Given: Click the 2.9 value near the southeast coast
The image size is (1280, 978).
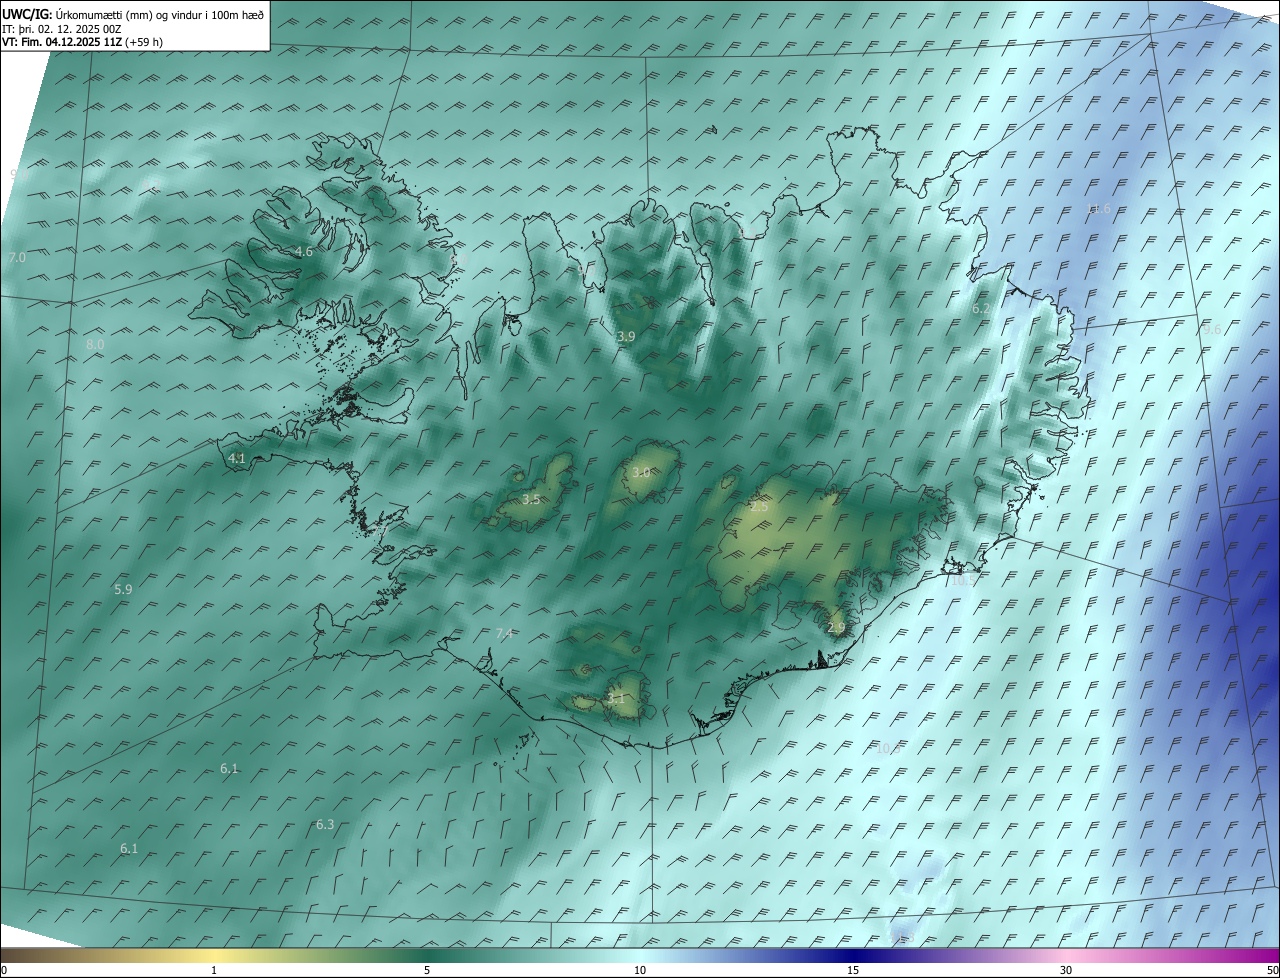Looking at the screenshot, I should click(x=837, y=628).
